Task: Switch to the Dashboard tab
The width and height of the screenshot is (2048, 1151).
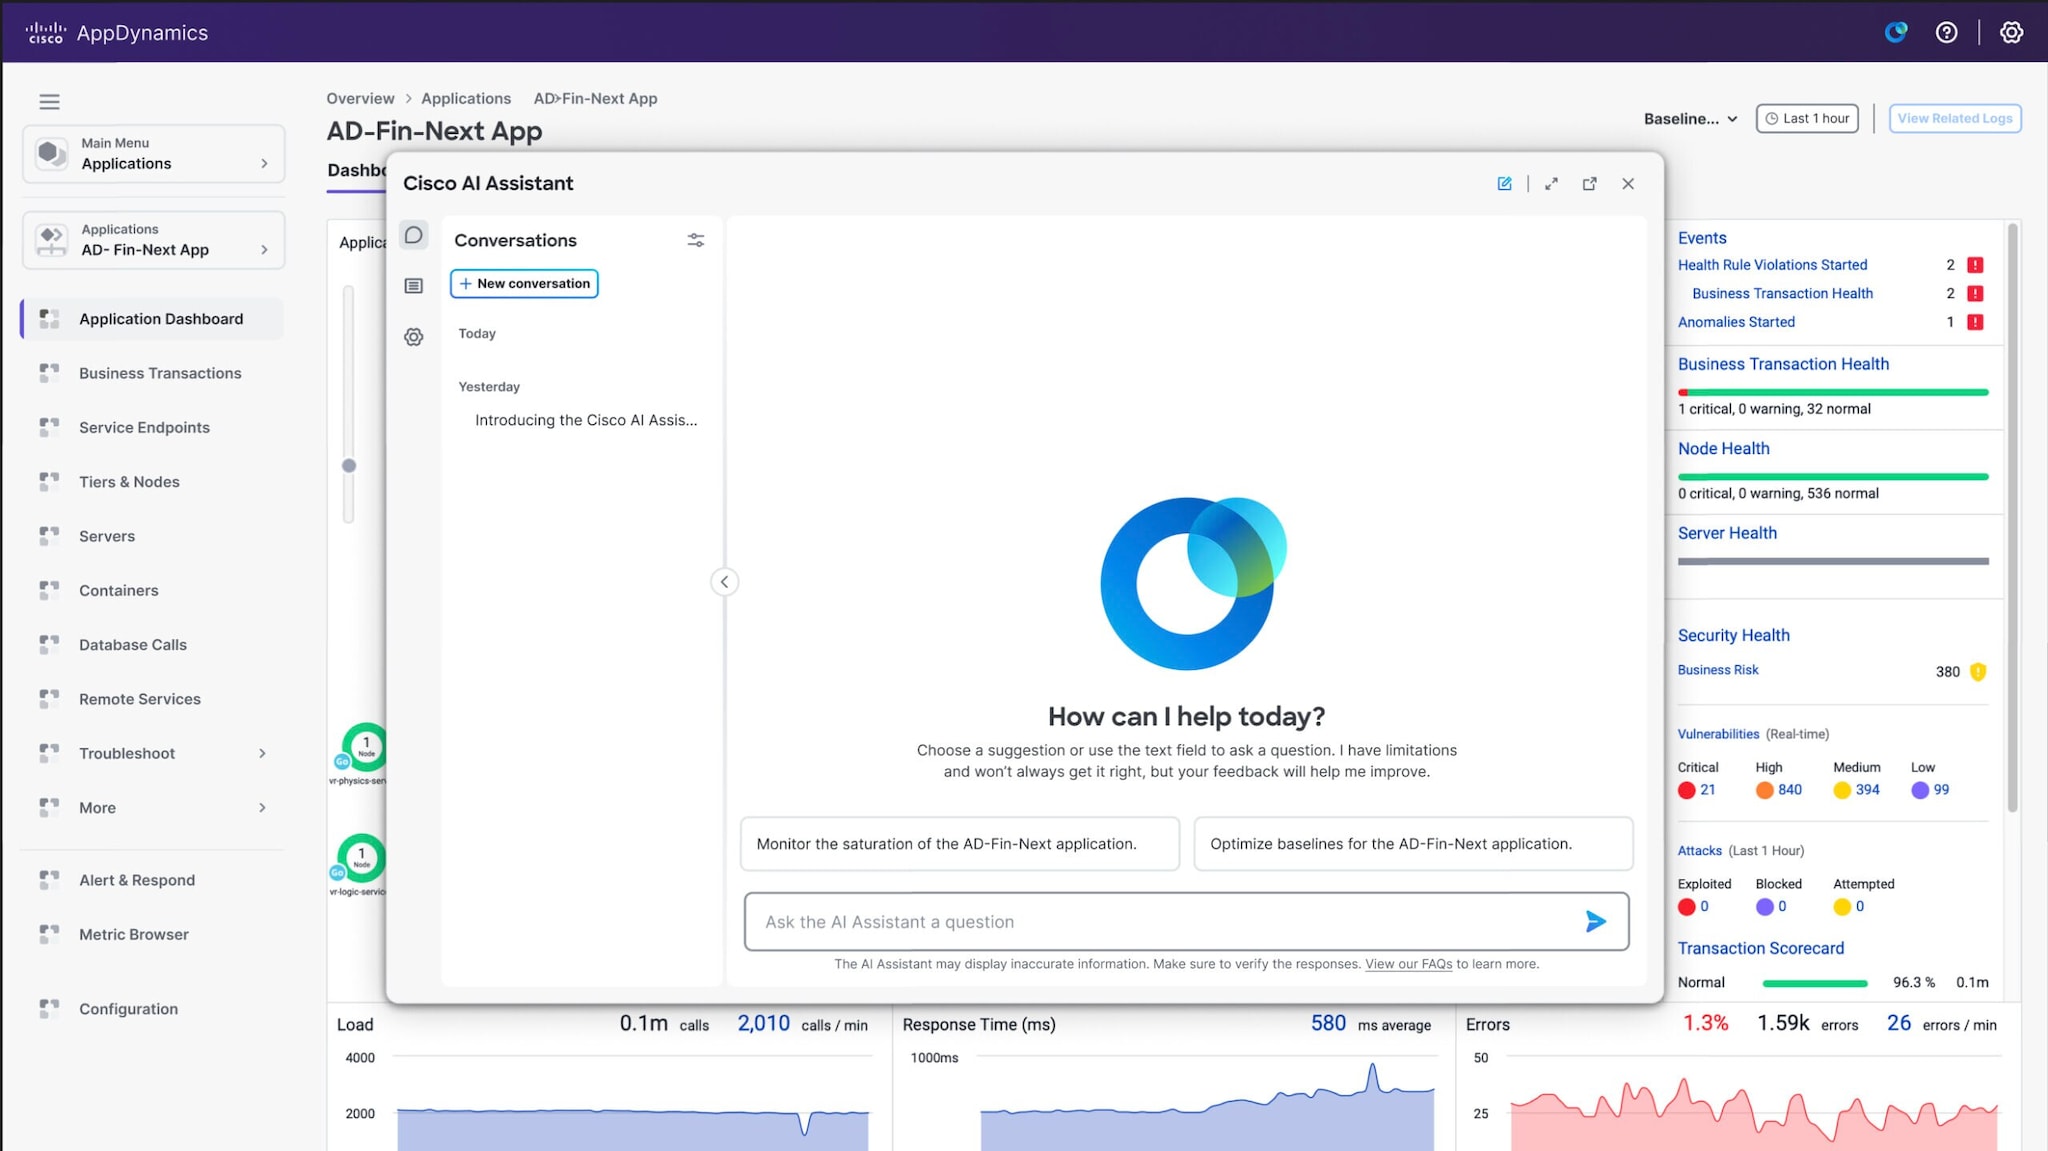Action: (x=356, y=170)
